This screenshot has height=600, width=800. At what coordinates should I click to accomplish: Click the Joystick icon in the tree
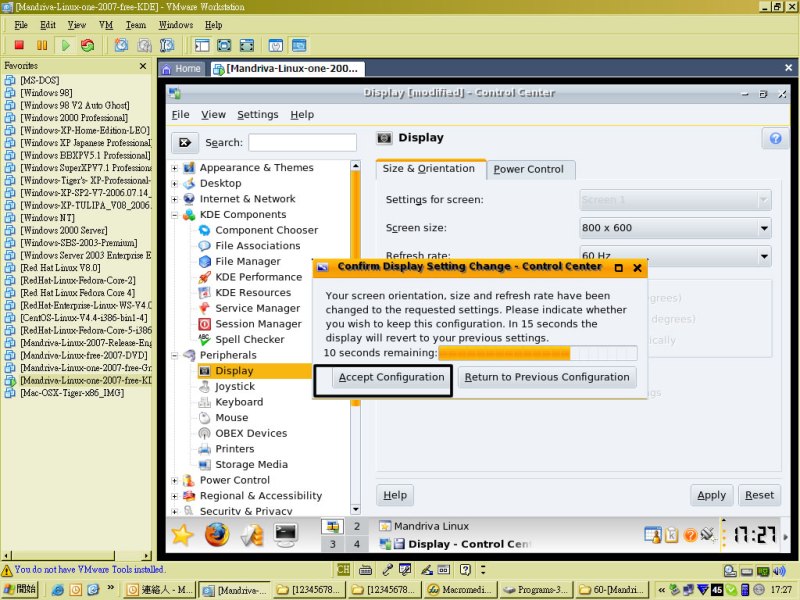coord(205,387)
